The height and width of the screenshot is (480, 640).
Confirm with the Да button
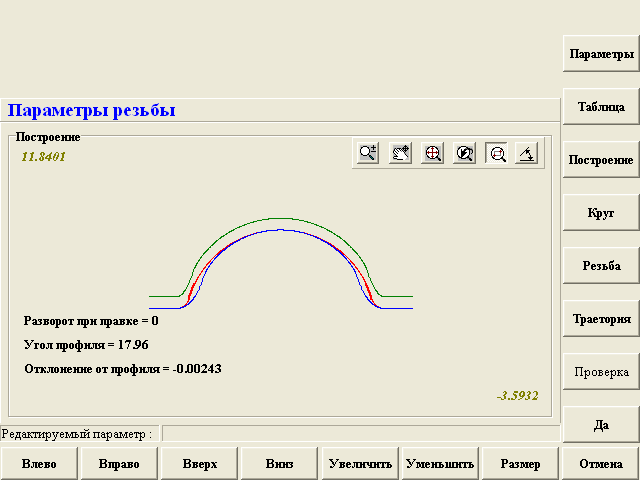coord(601,424)
